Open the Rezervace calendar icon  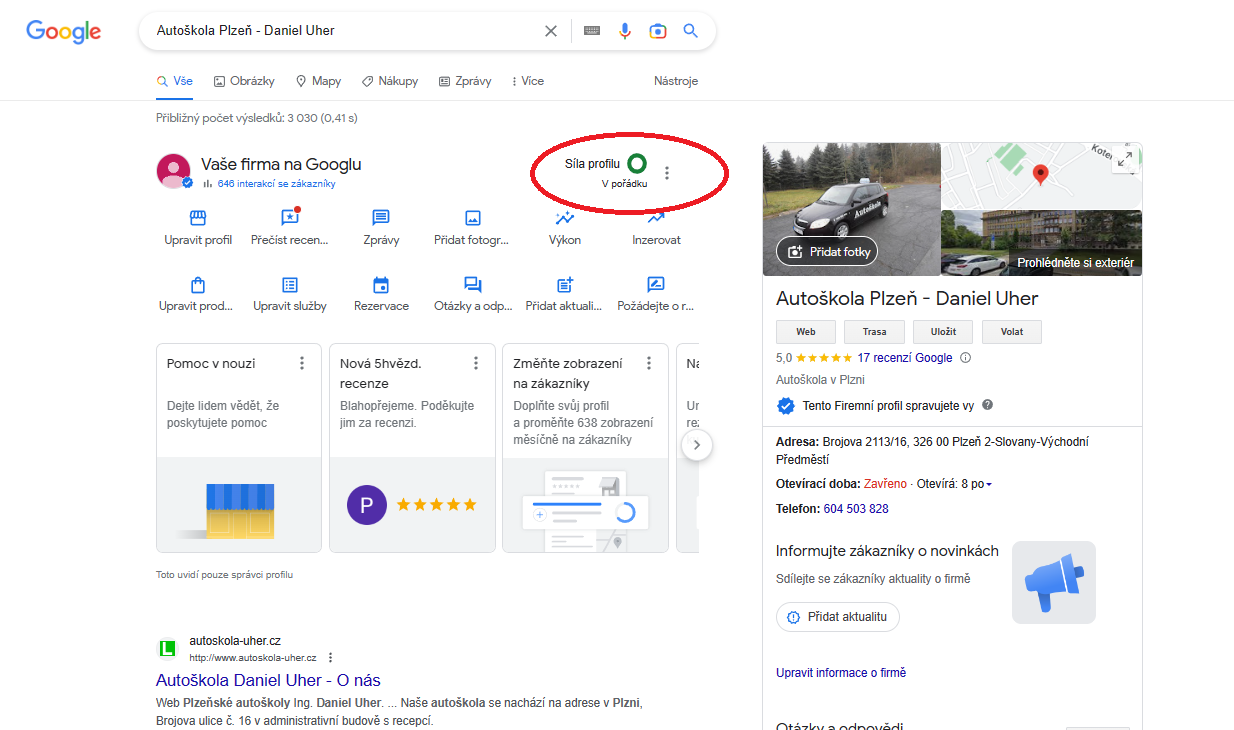[381, 284]
